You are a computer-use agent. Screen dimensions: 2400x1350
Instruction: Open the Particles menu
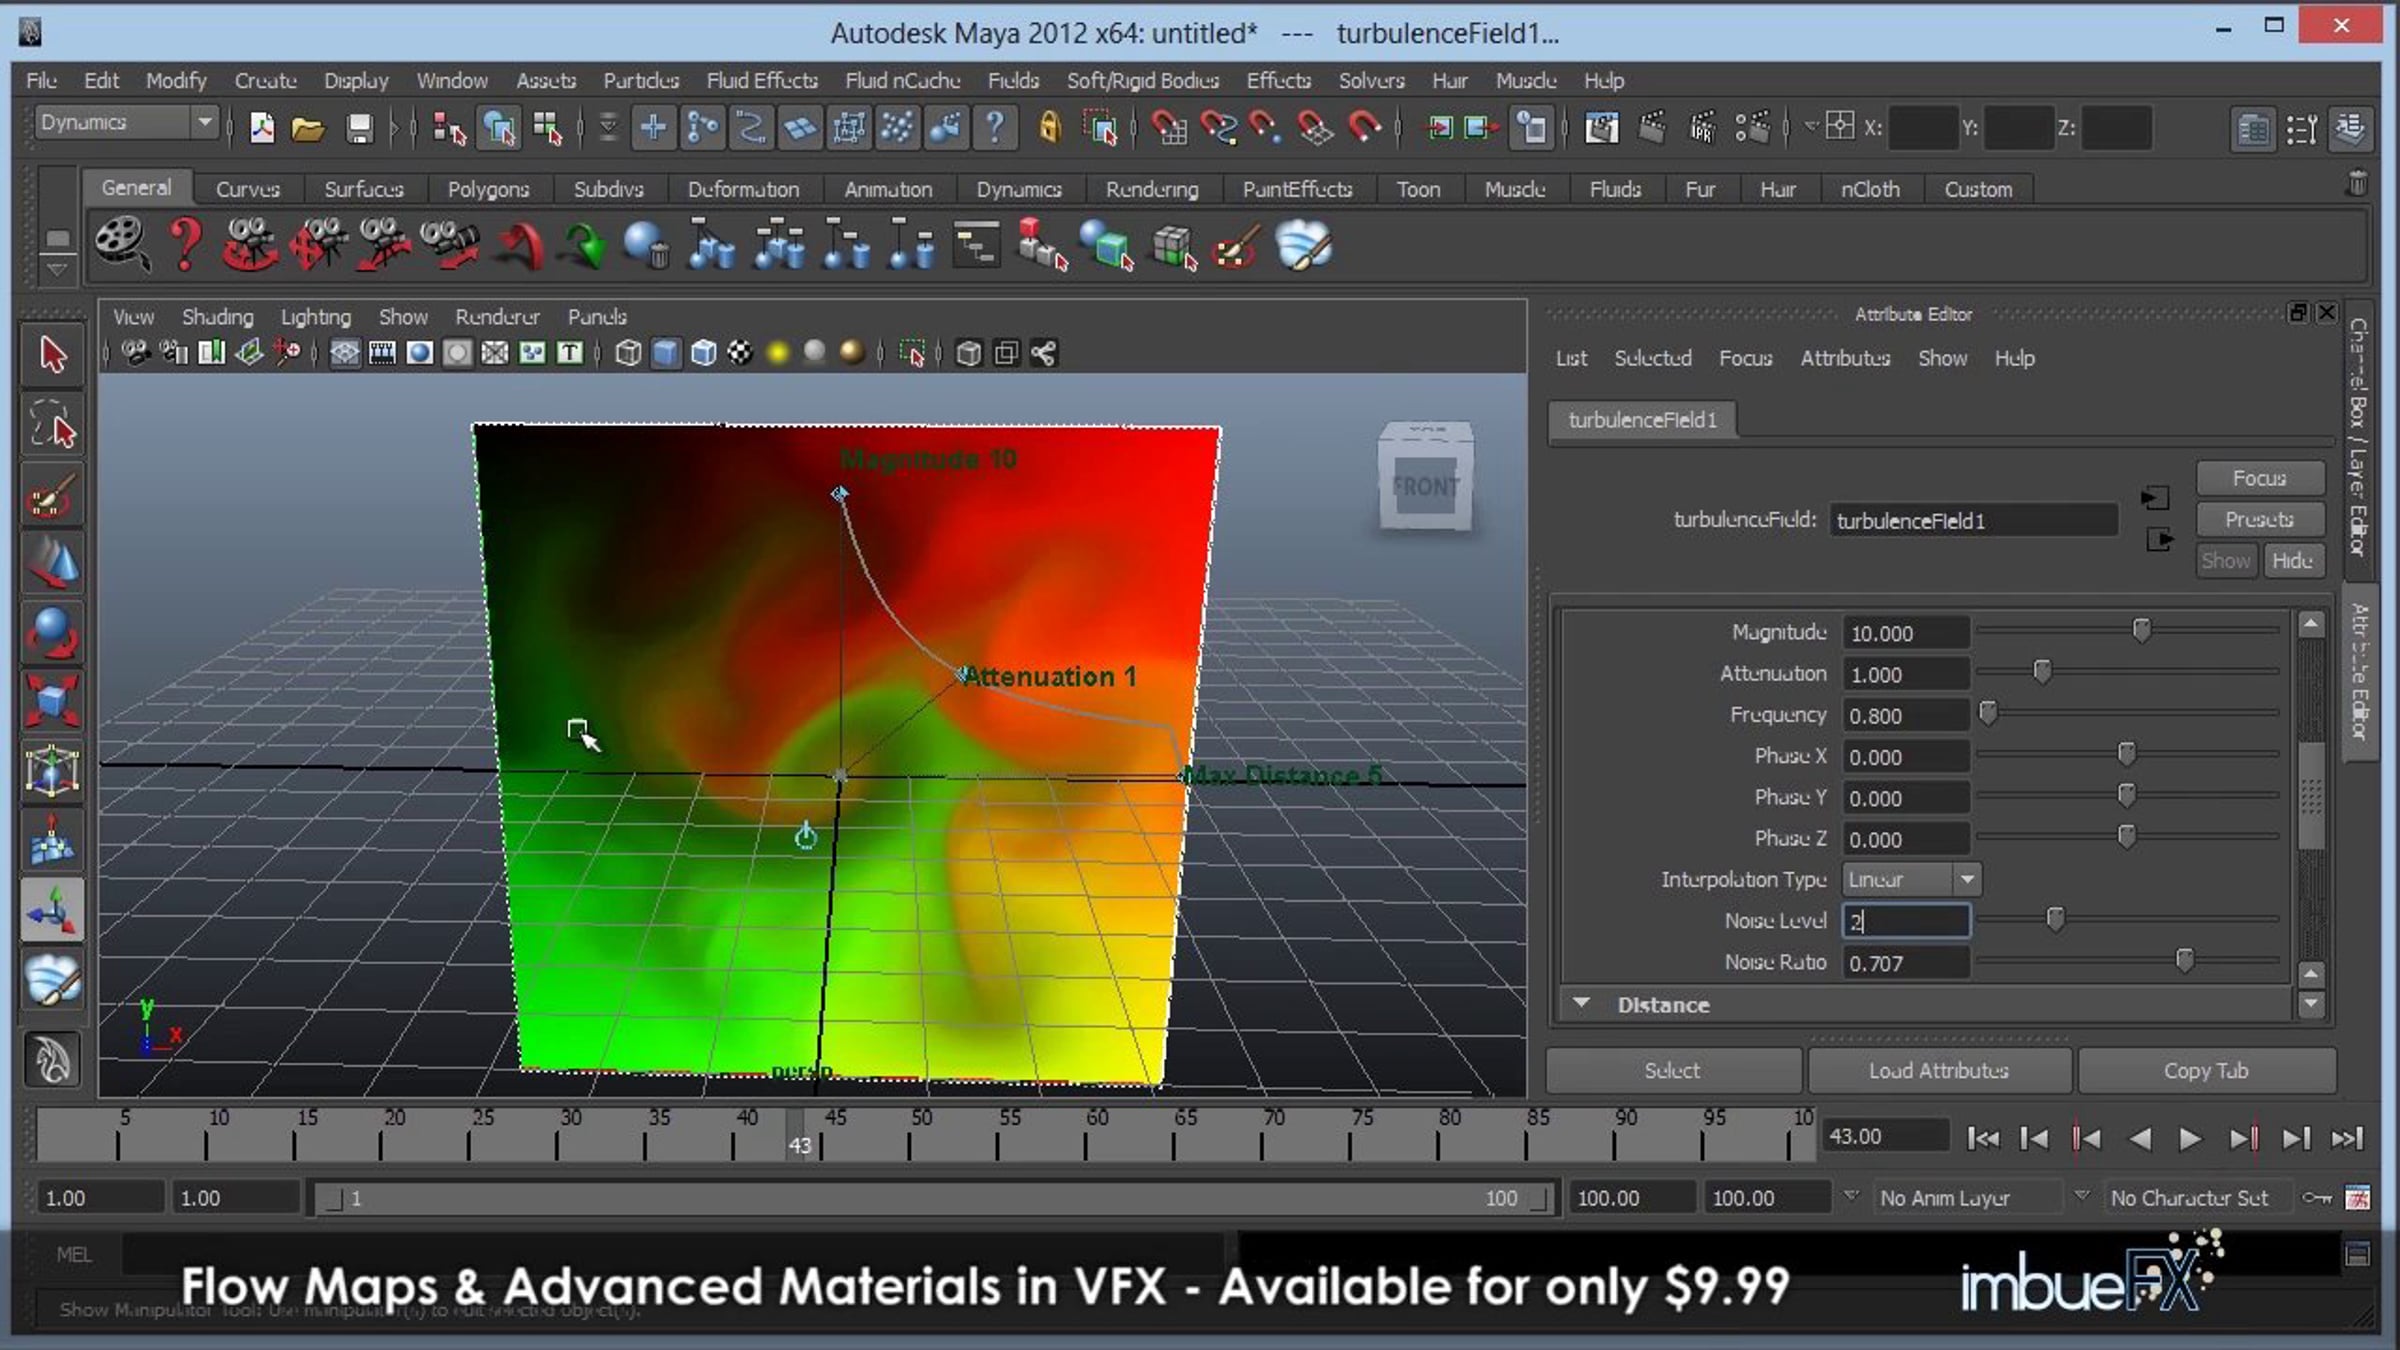641,80
